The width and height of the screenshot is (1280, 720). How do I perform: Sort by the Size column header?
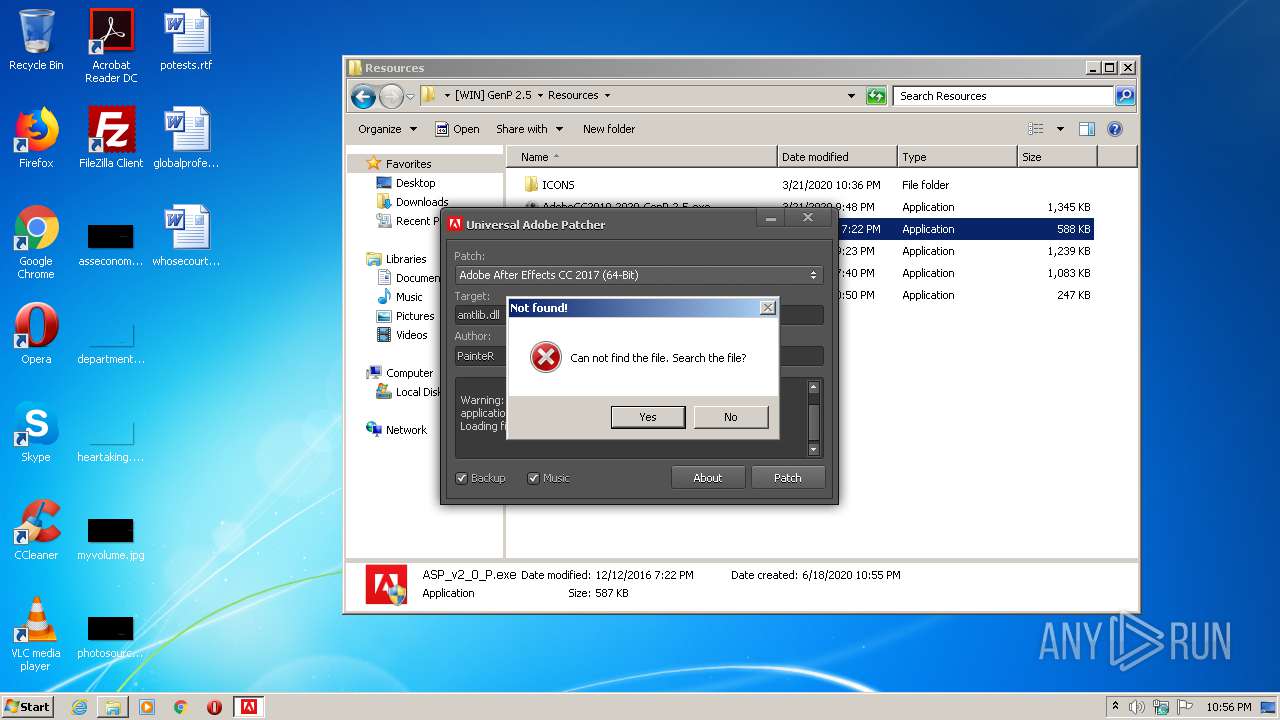point(1057,157)
